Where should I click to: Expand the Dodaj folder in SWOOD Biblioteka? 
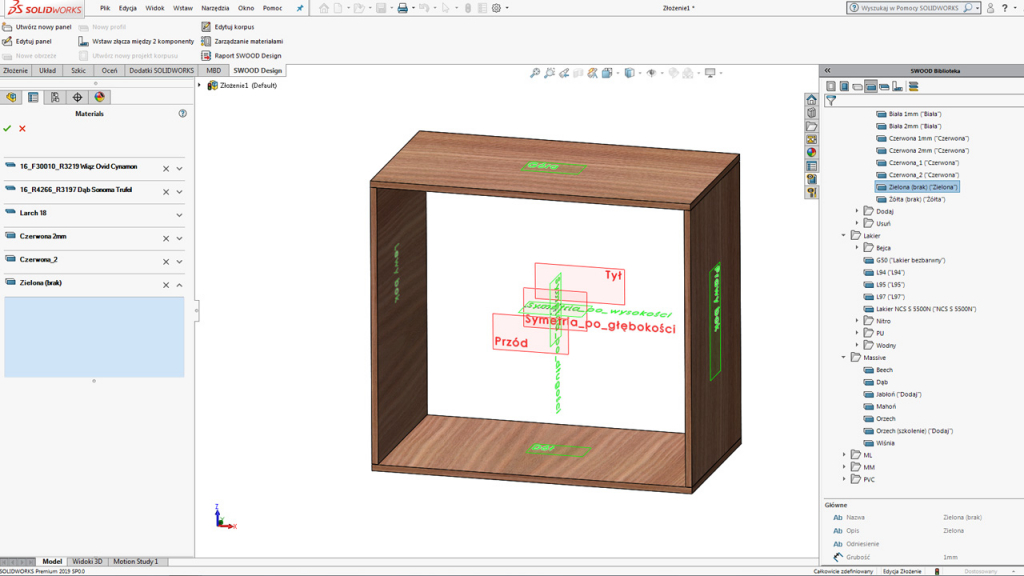point(856,211)
